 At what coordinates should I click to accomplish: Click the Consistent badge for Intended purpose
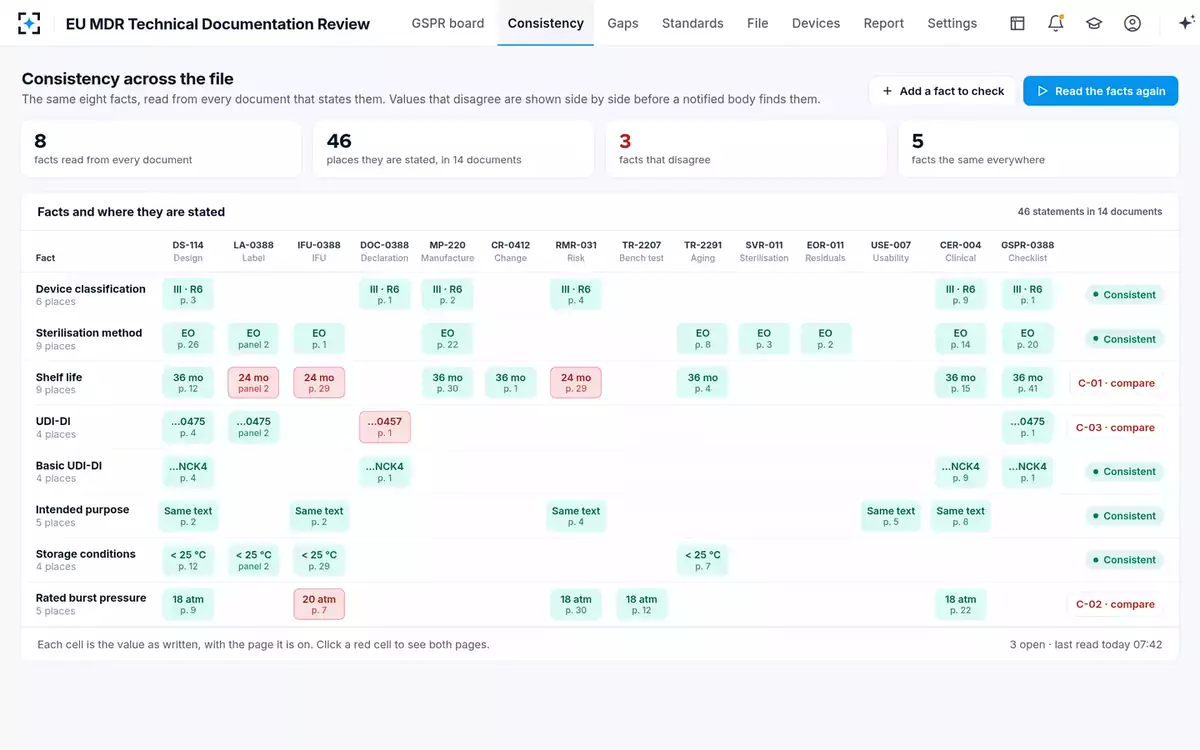point(1124,516)
